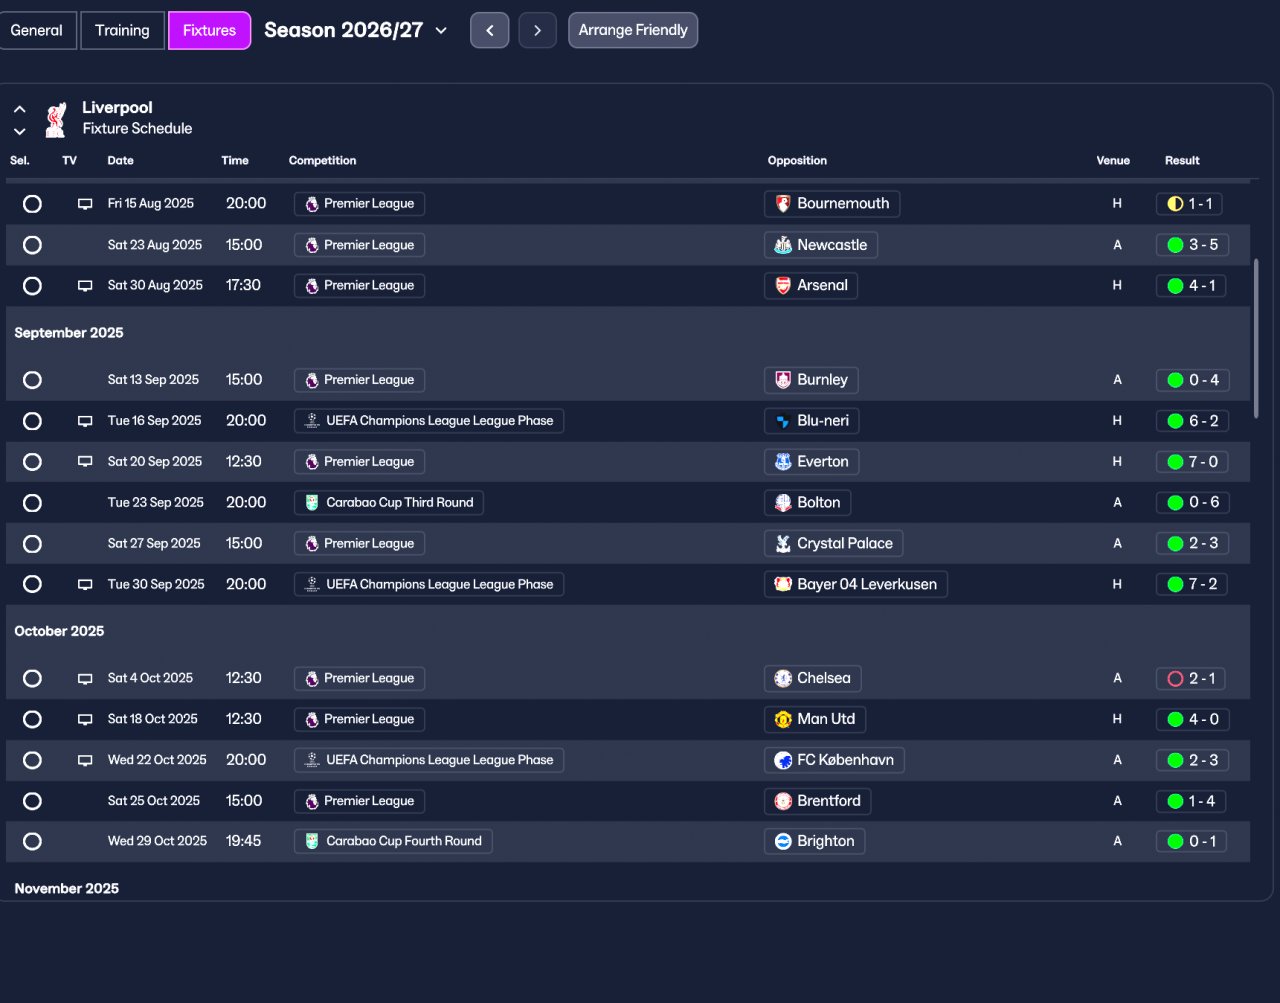Viewport: 1280px width, 1003px height.
Task: Open the Crystal Palace club badge
Action: pyautogui.click(x=783, y=544)
